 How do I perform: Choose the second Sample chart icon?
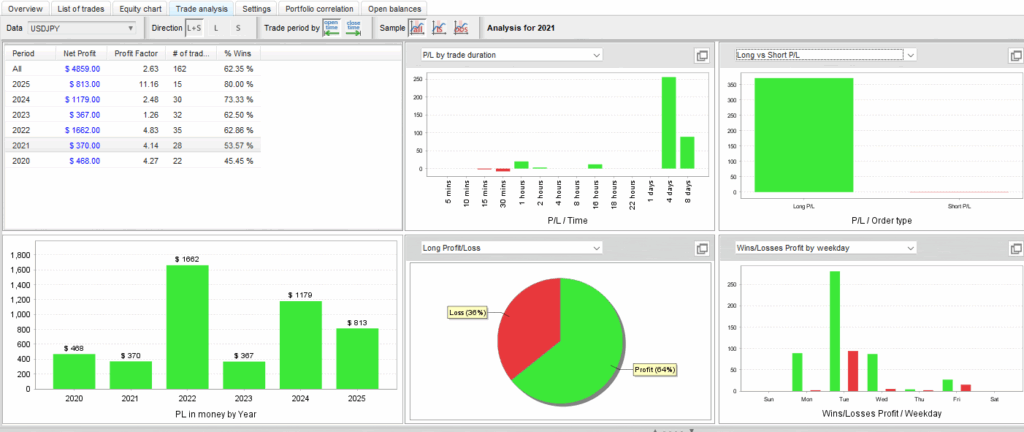click(439, 28)
